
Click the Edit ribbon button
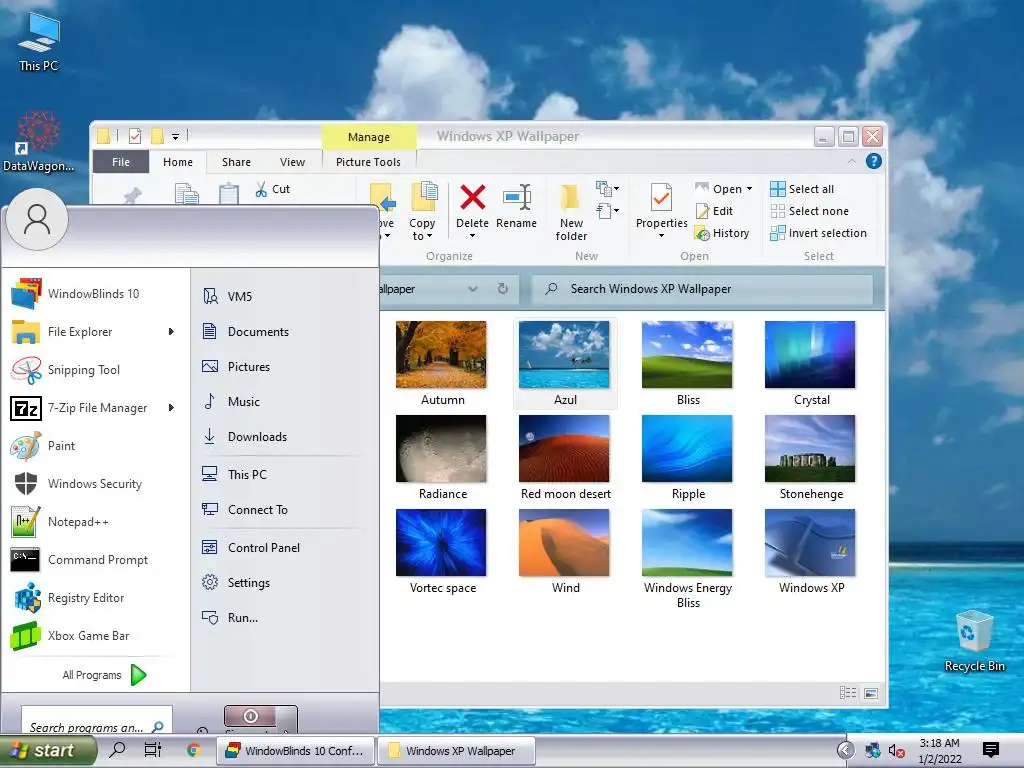[x=714, y=211]
